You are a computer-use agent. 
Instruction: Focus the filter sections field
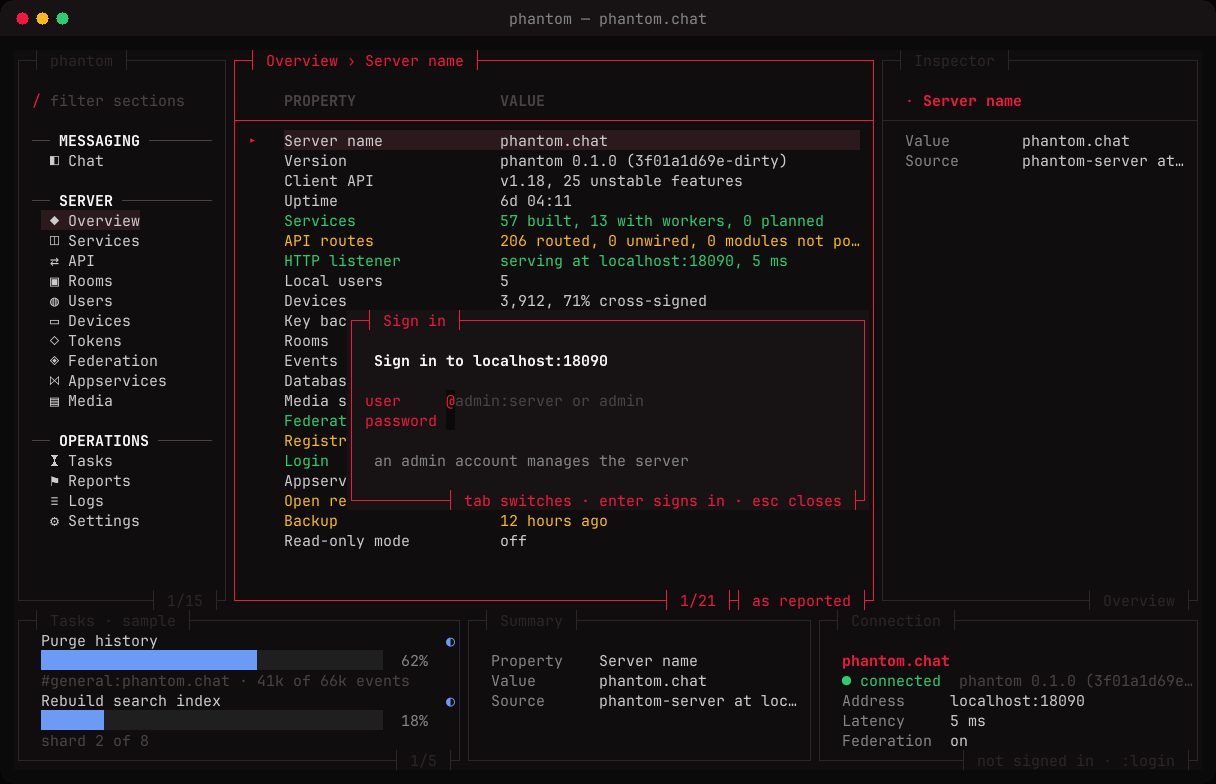click(117, 101)
